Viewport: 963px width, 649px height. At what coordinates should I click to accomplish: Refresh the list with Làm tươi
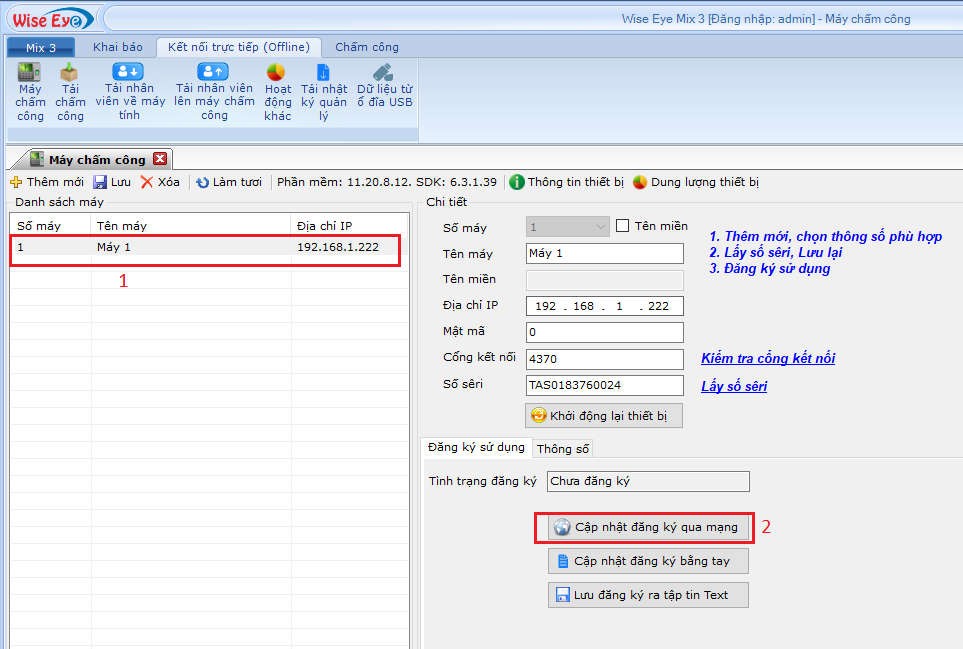[x=229, y=182]
